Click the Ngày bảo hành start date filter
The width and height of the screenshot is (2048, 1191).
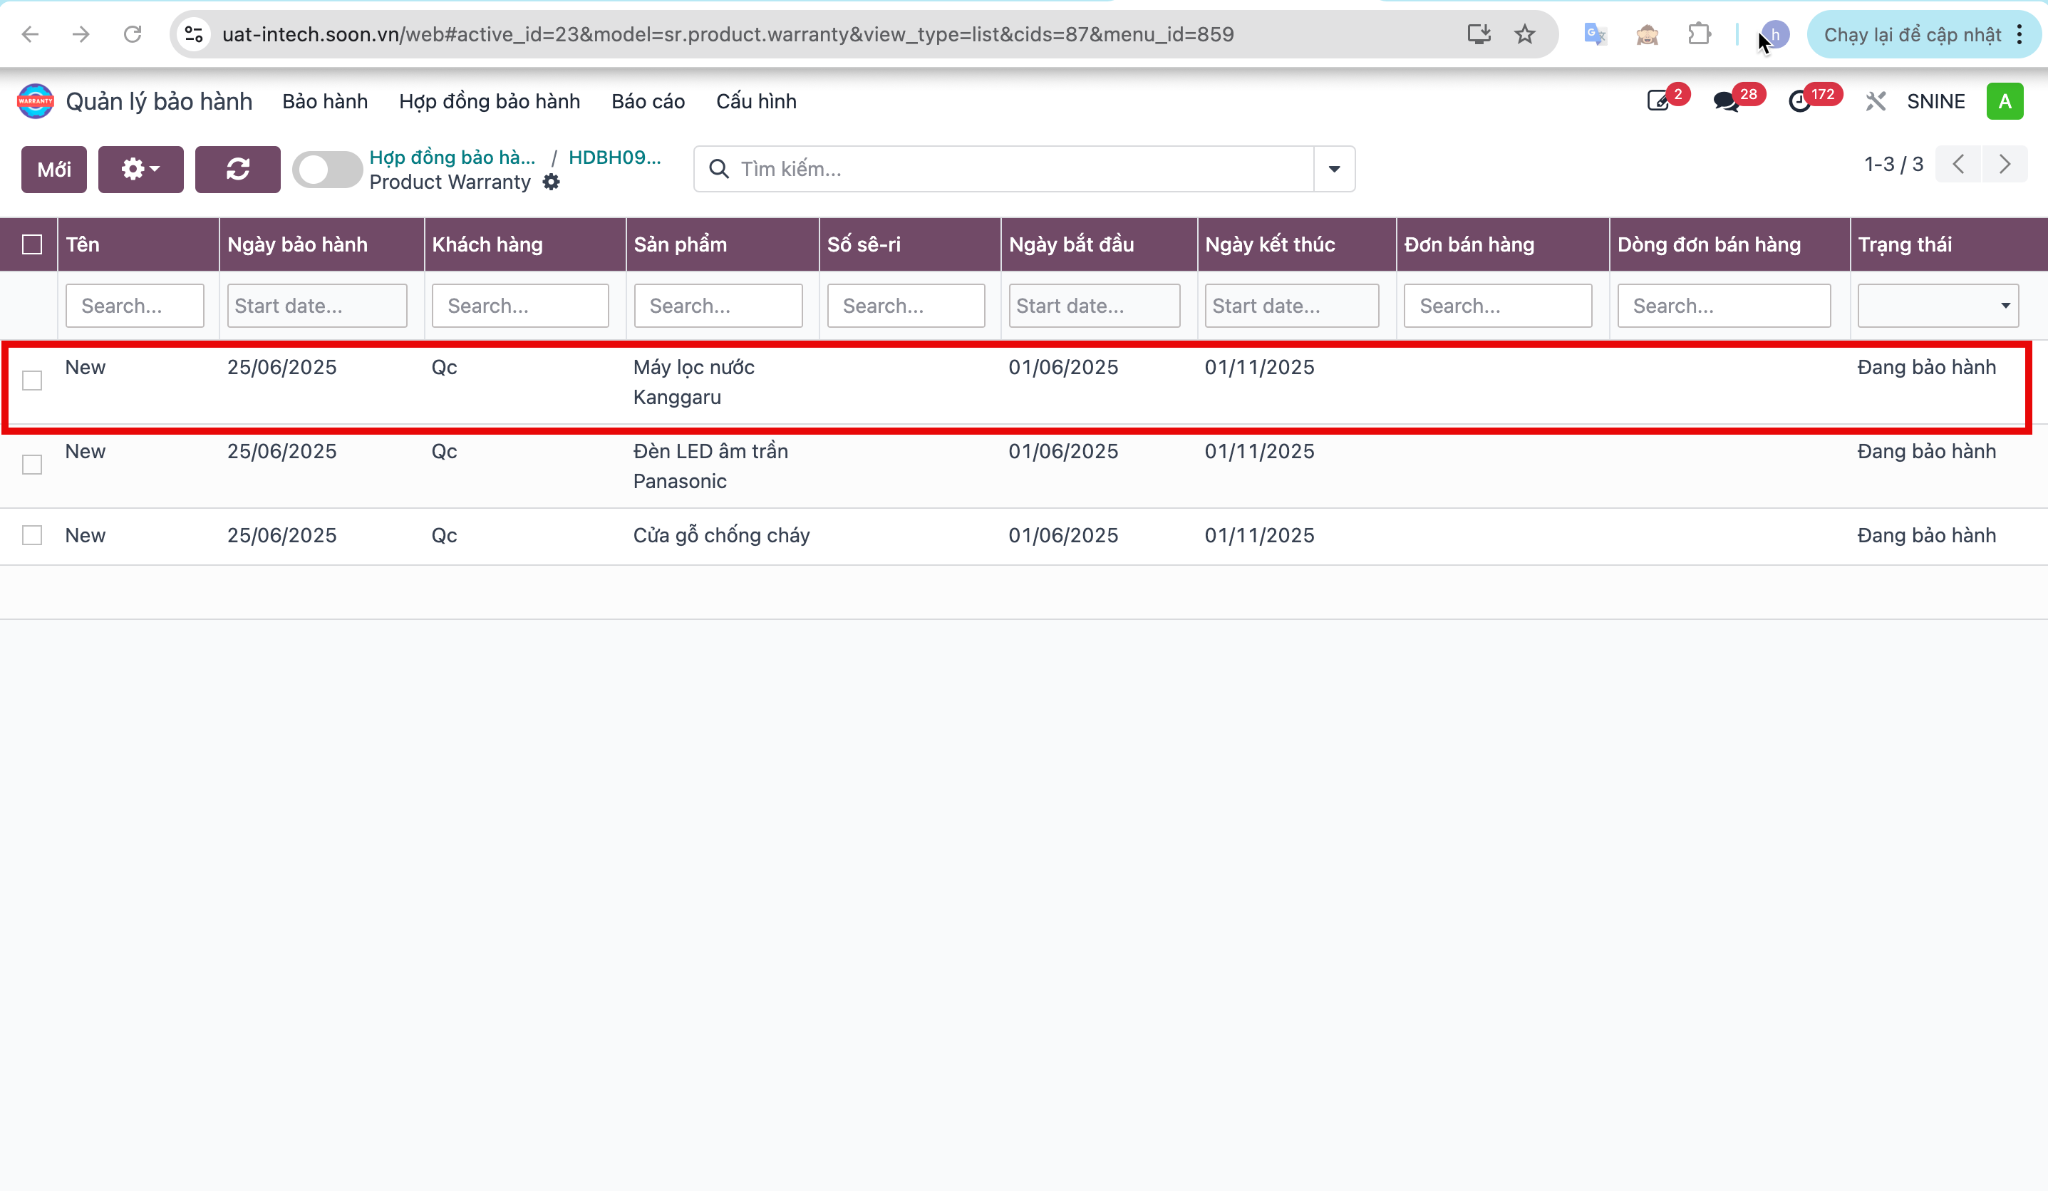317,305
